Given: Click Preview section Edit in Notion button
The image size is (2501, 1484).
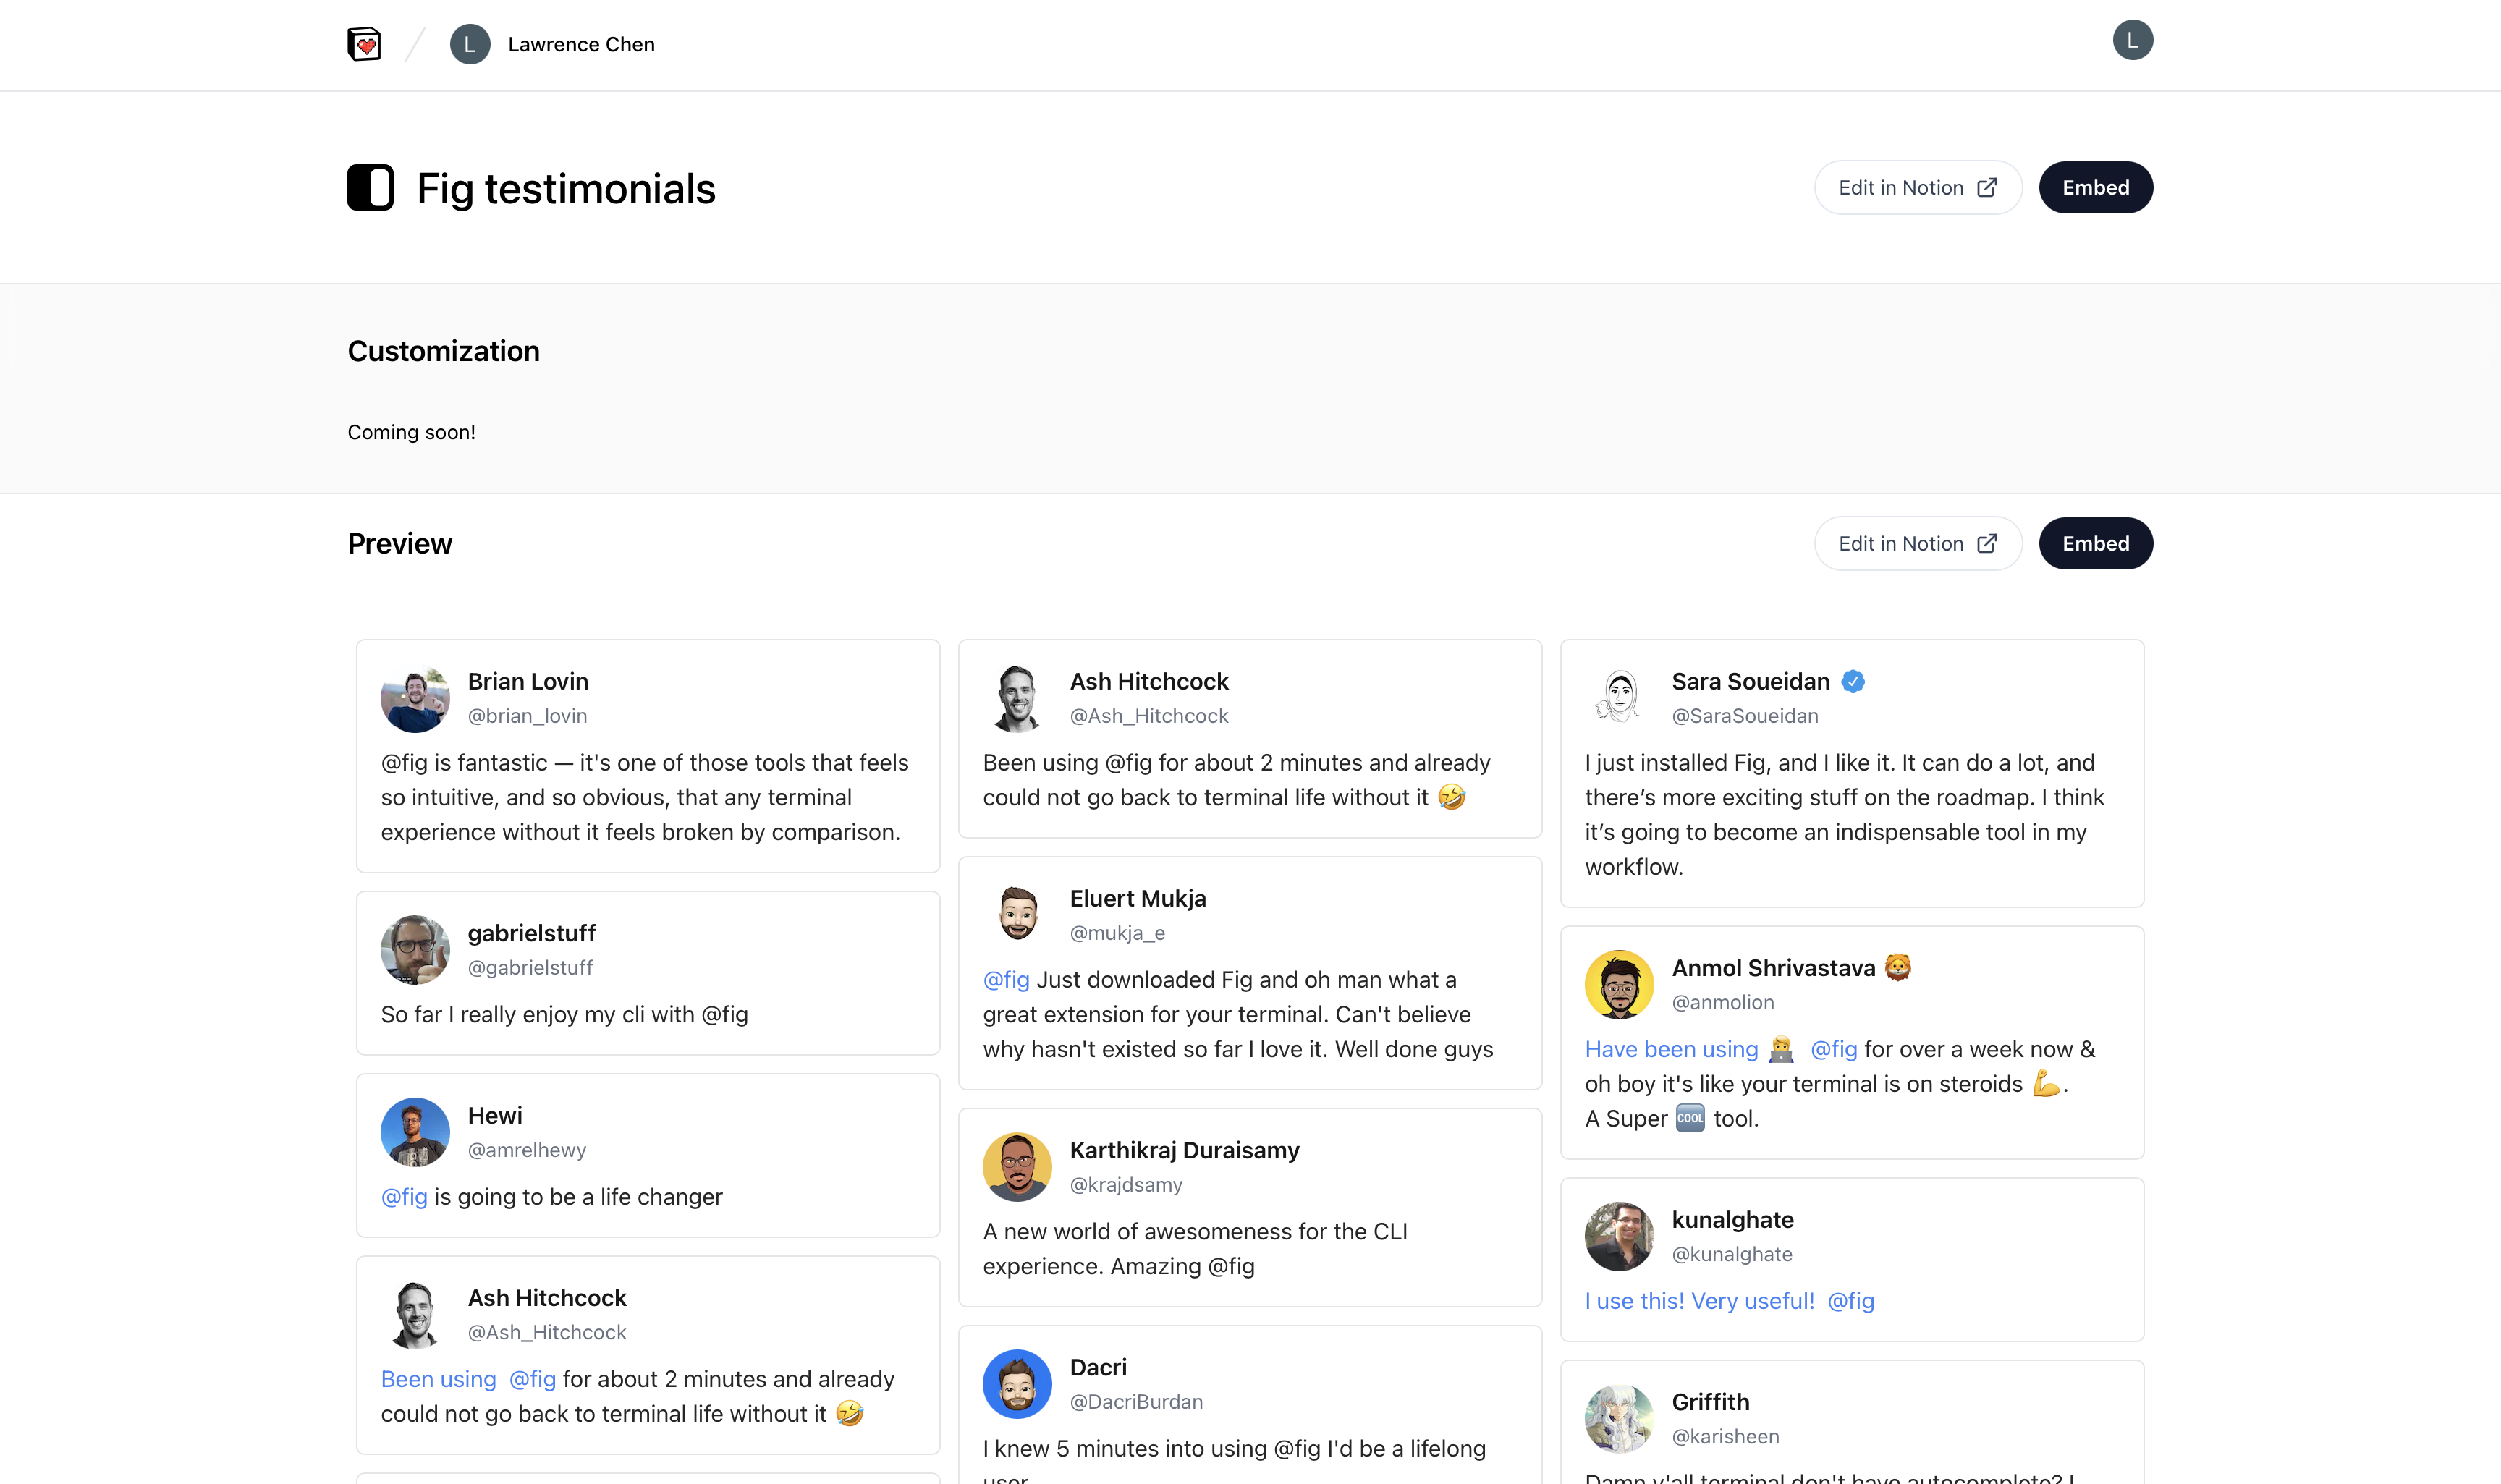Looking at the screenshot, I should tap(1918, 543).
